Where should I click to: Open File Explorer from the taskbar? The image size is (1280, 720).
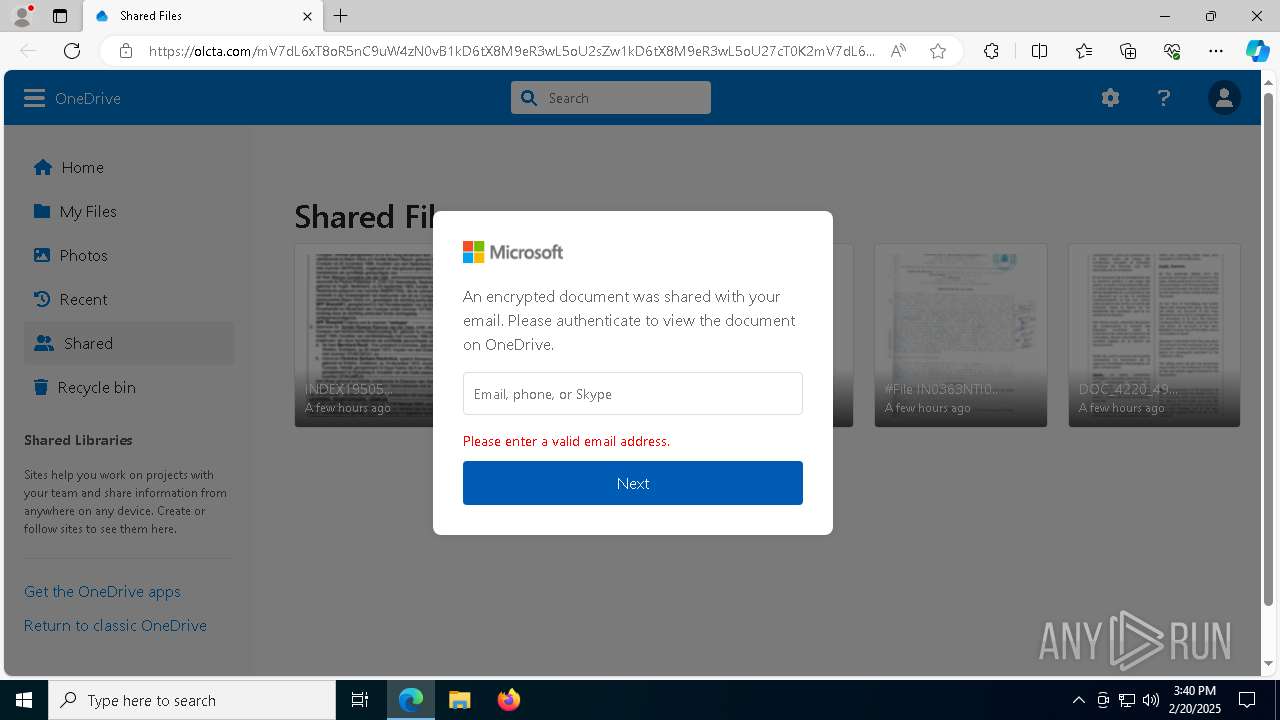[x=460, y=700]
